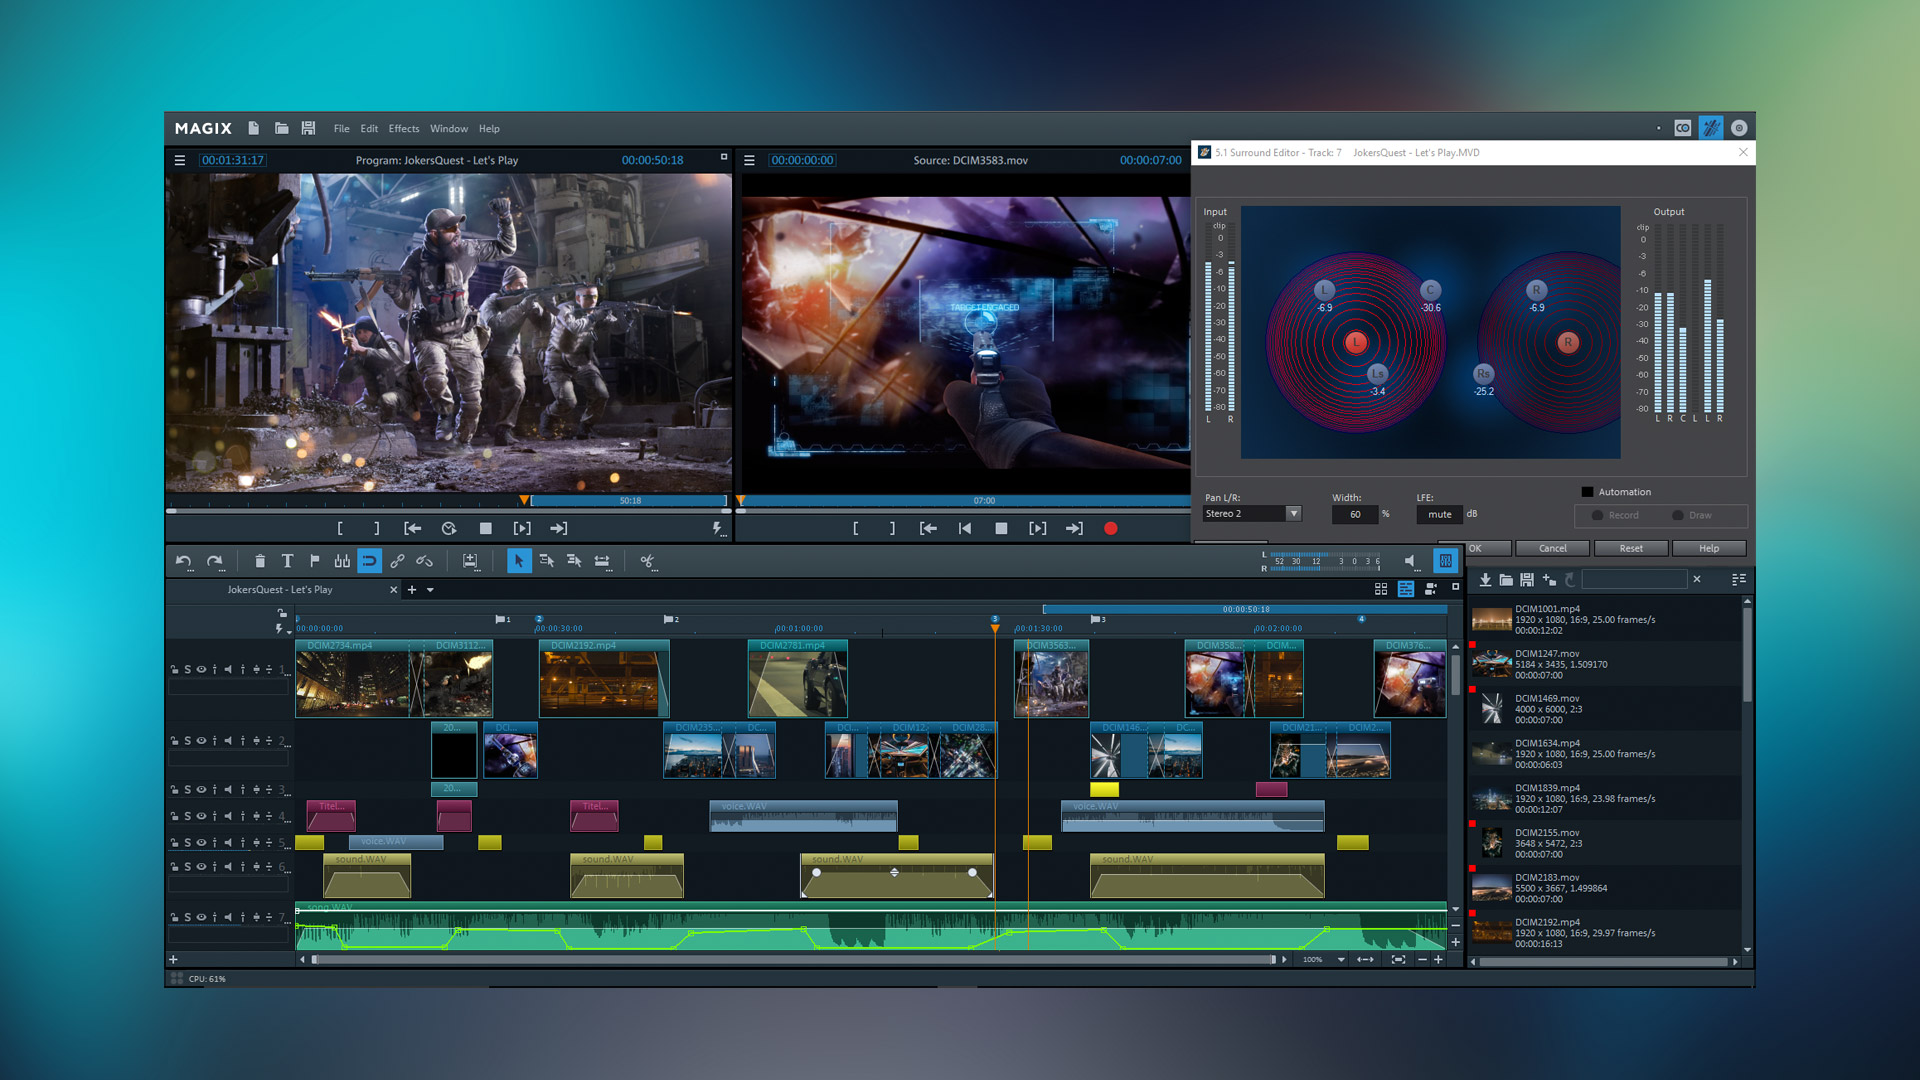Viewport: 1920px width, 1080px height.
Task: Open the dropdown arrow beside the new tab plus
Action: pyautogui.click(x=431, y=590)
